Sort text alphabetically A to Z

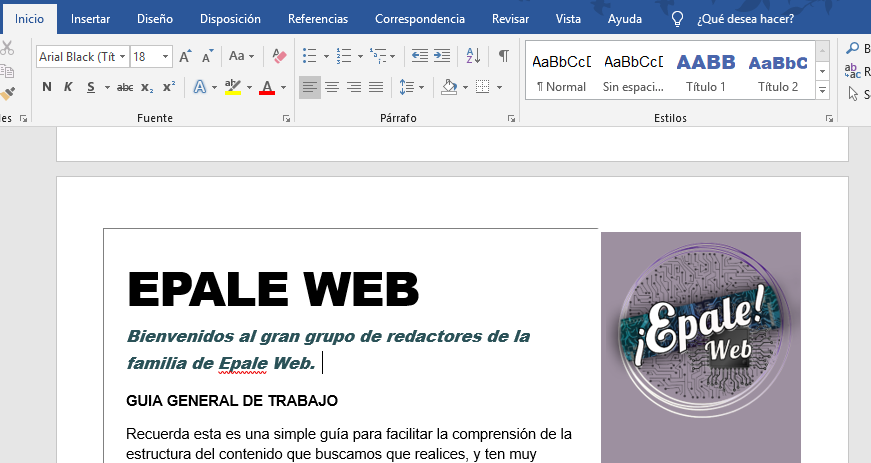click(x=473, y=56)
